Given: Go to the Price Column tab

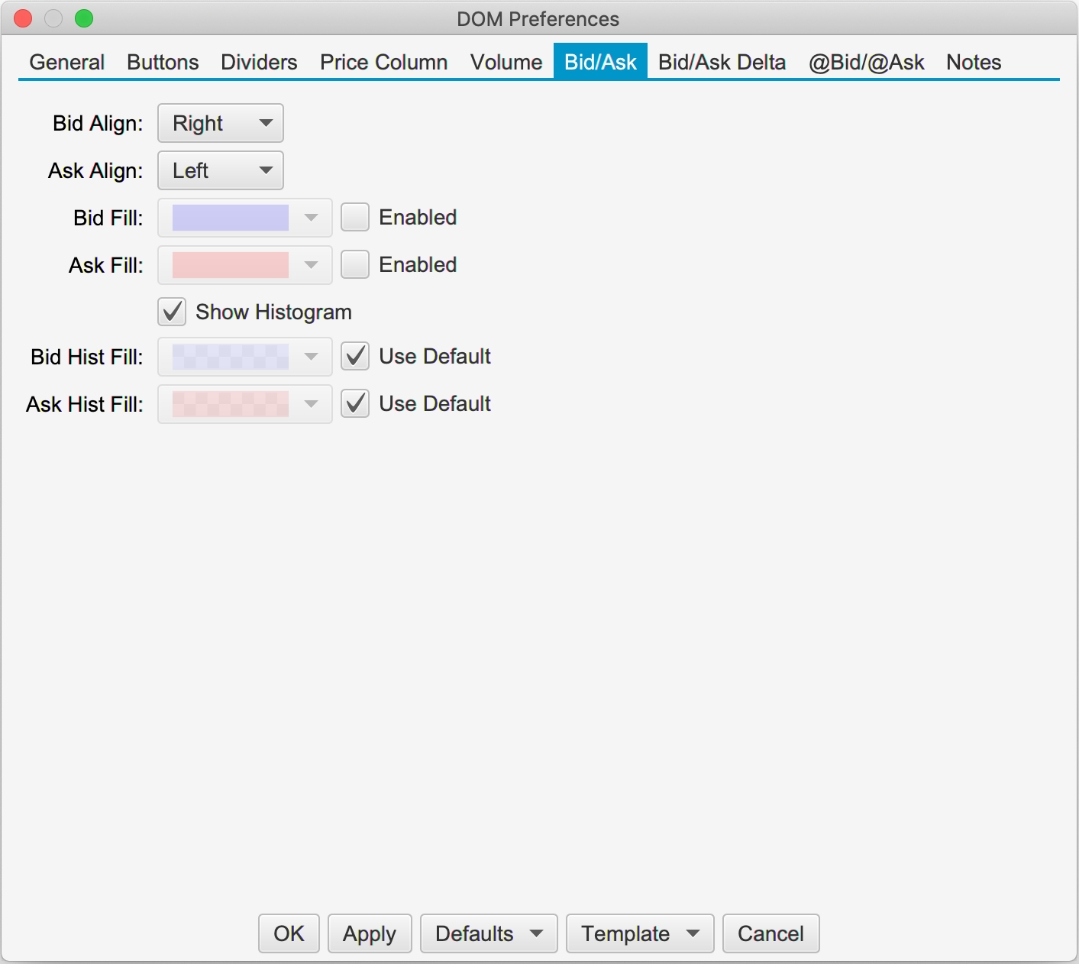Looking at the screenshot, I should click(383, 62).
